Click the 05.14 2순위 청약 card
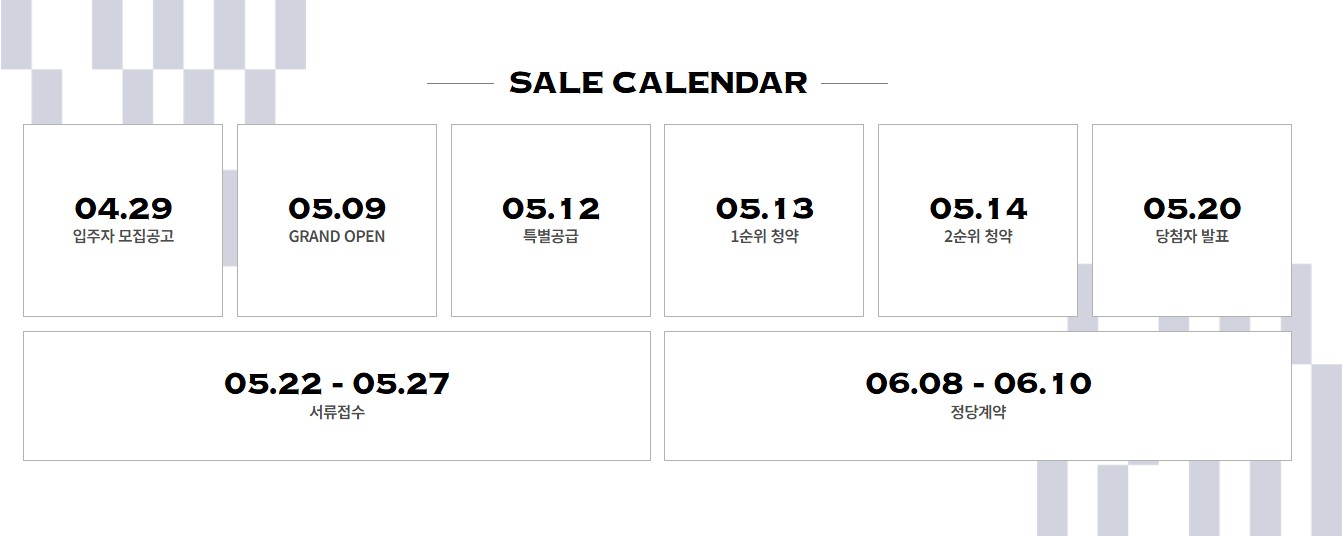Image resolution: width=1343 pixels, height=536 pixels. 978,220
